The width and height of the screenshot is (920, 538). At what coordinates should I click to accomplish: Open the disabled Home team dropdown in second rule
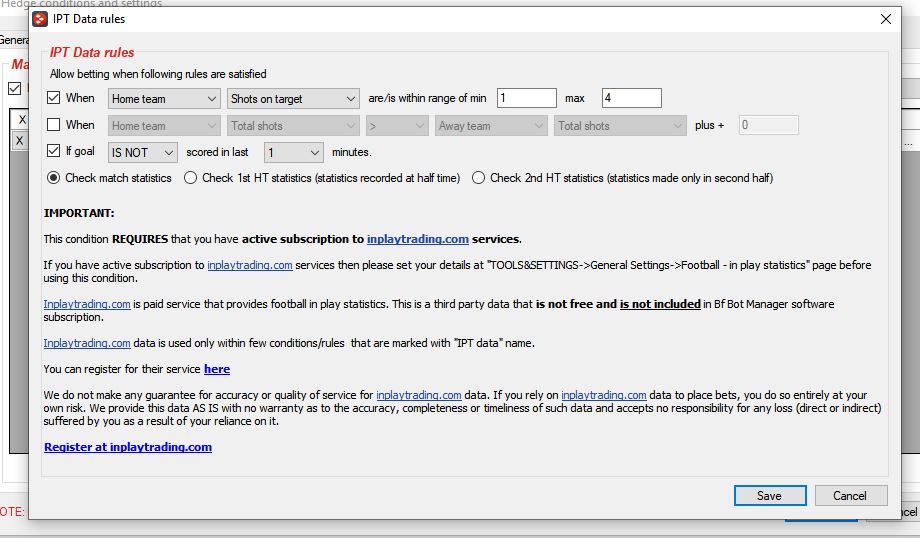coord(164,126)
